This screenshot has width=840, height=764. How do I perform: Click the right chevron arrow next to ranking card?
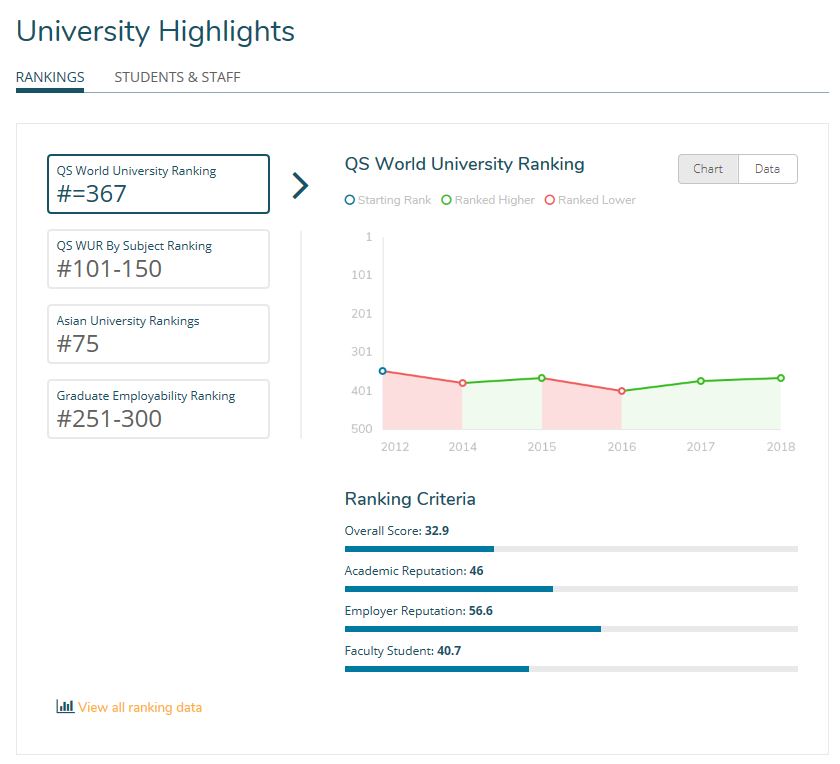coord(301,186)
